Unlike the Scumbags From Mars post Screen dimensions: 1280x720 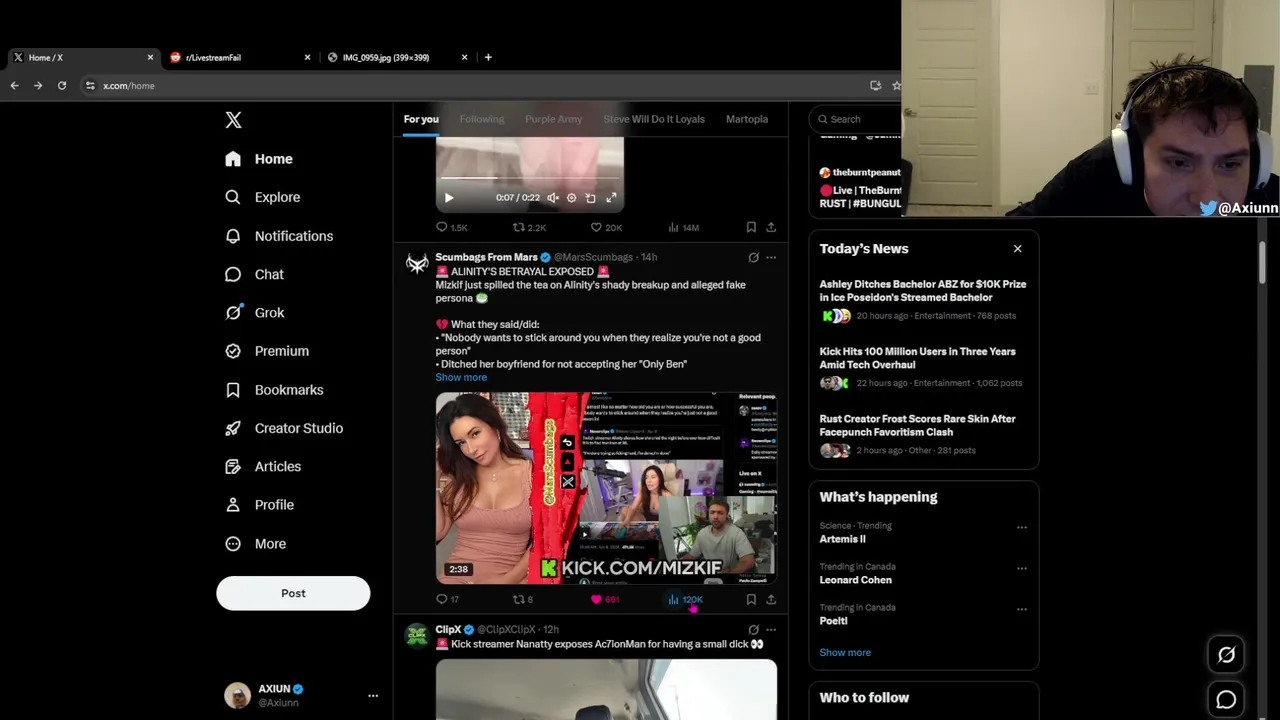tap(604, 599)
